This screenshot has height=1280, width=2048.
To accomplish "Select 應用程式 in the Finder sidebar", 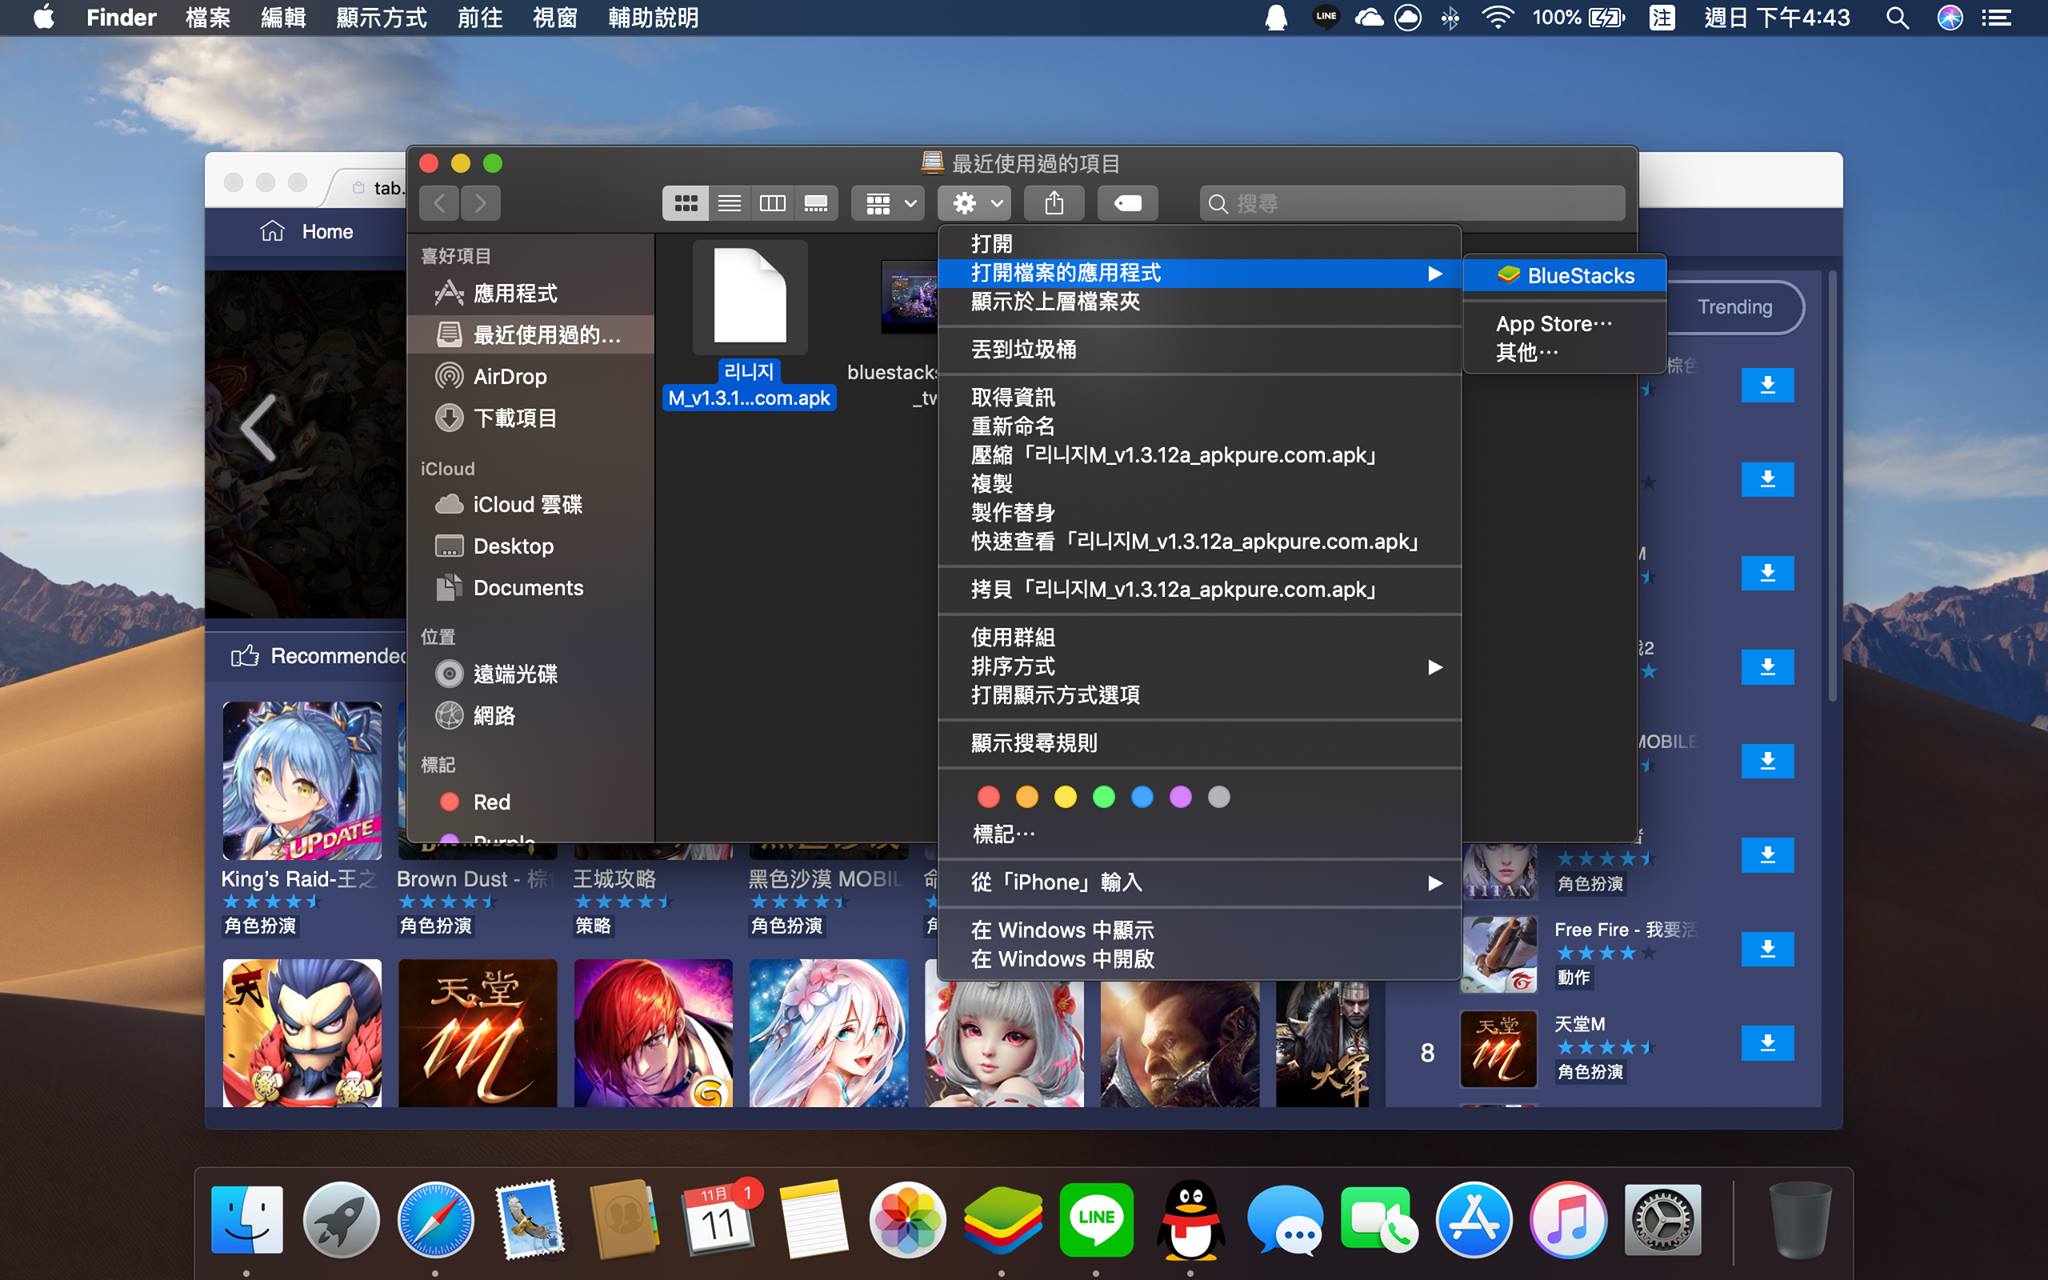I will (x=531, y=293).
